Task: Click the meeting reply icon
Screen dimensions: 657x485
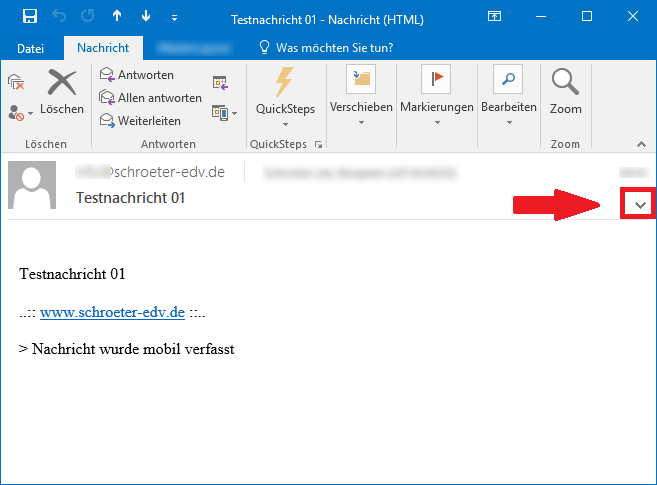Action: 220,83
